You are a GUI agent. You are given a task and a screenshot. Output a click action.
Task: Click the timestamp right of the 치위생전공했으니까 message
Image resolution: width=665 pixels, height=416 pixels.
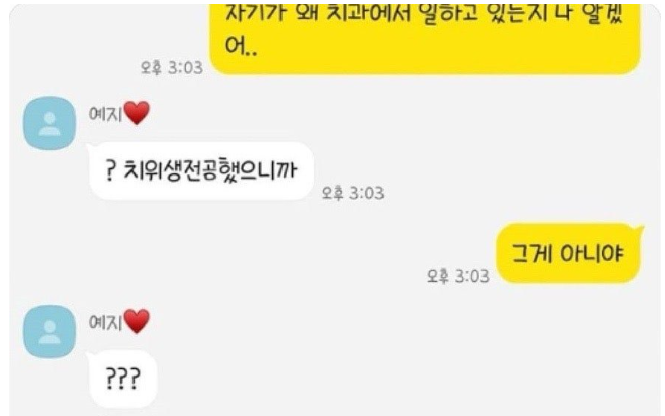(353, 193)
